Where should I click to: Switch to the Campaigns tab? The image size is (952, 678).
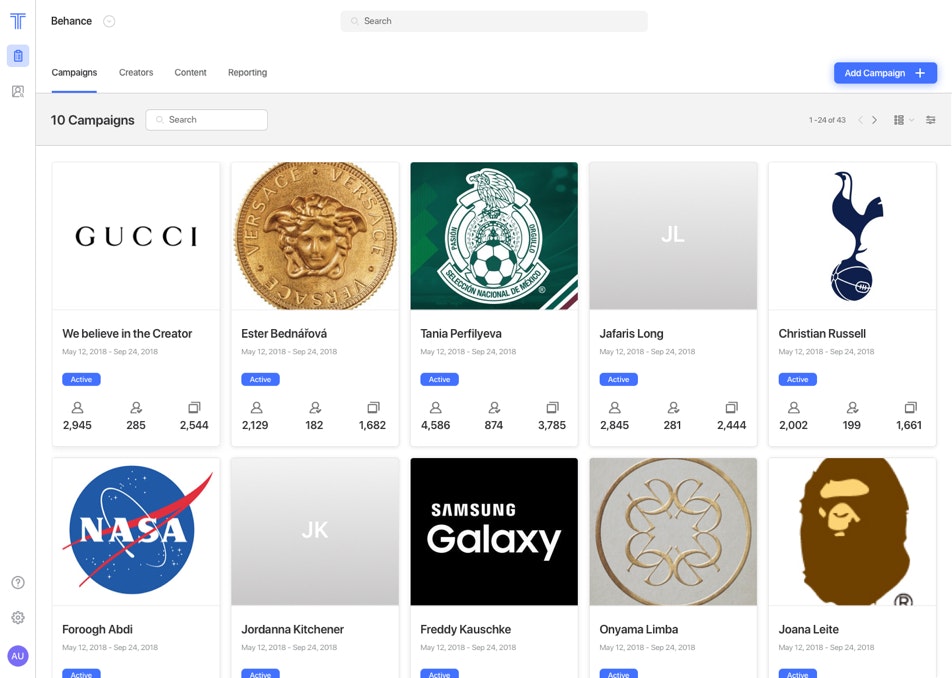pos(74,72)
